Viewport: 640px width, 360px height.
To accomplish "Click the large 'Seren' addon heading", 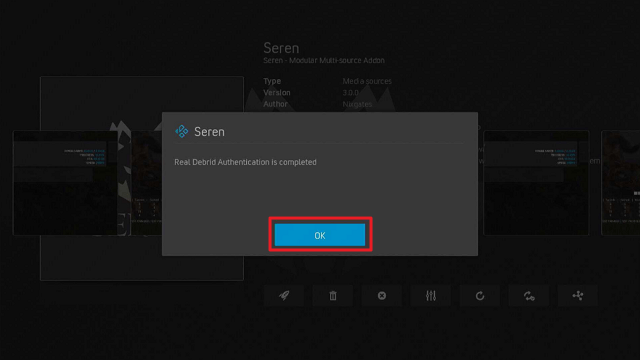I will point(281,48).
